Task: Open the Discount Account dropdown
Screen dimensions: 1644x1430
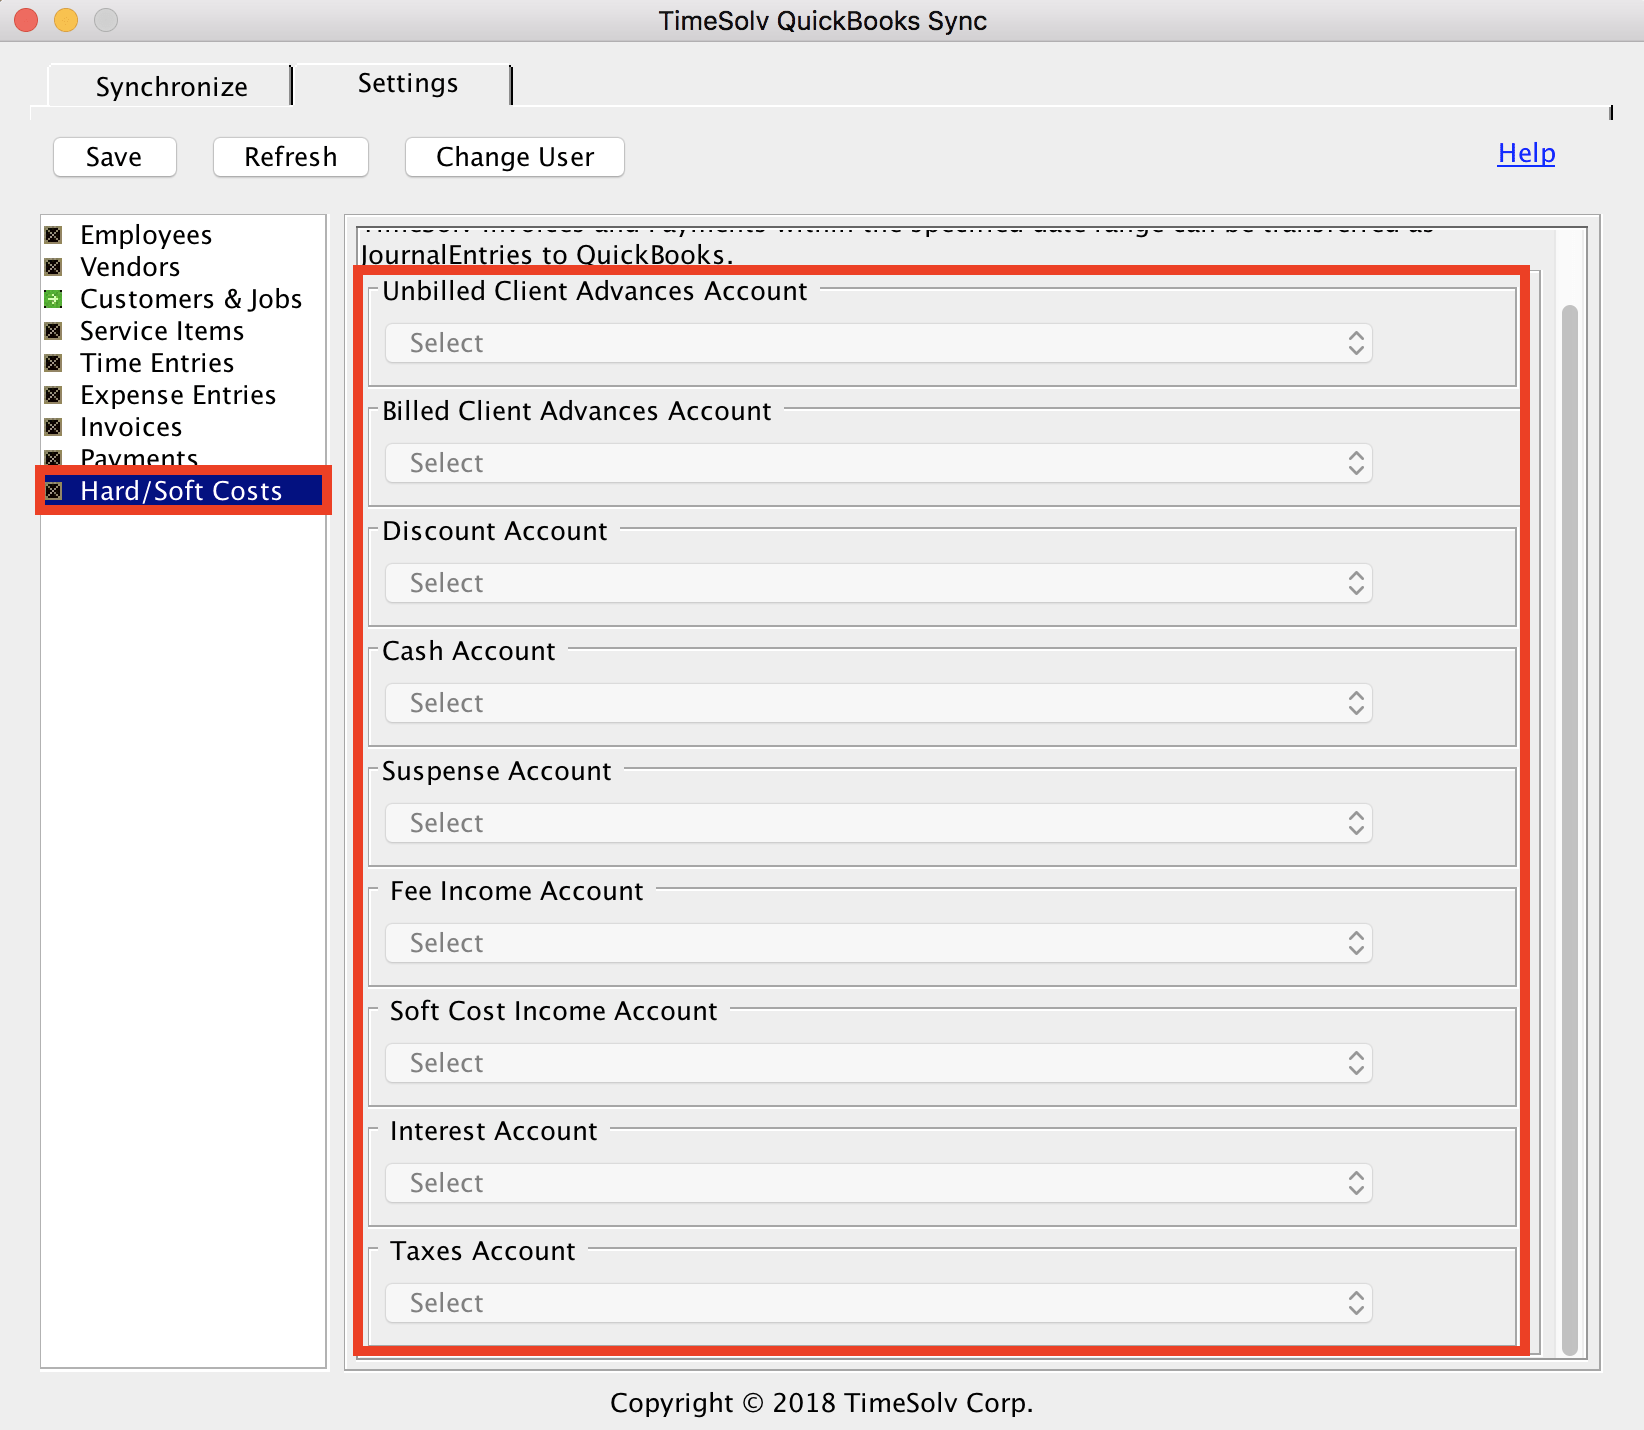Action: coord(878,583)
